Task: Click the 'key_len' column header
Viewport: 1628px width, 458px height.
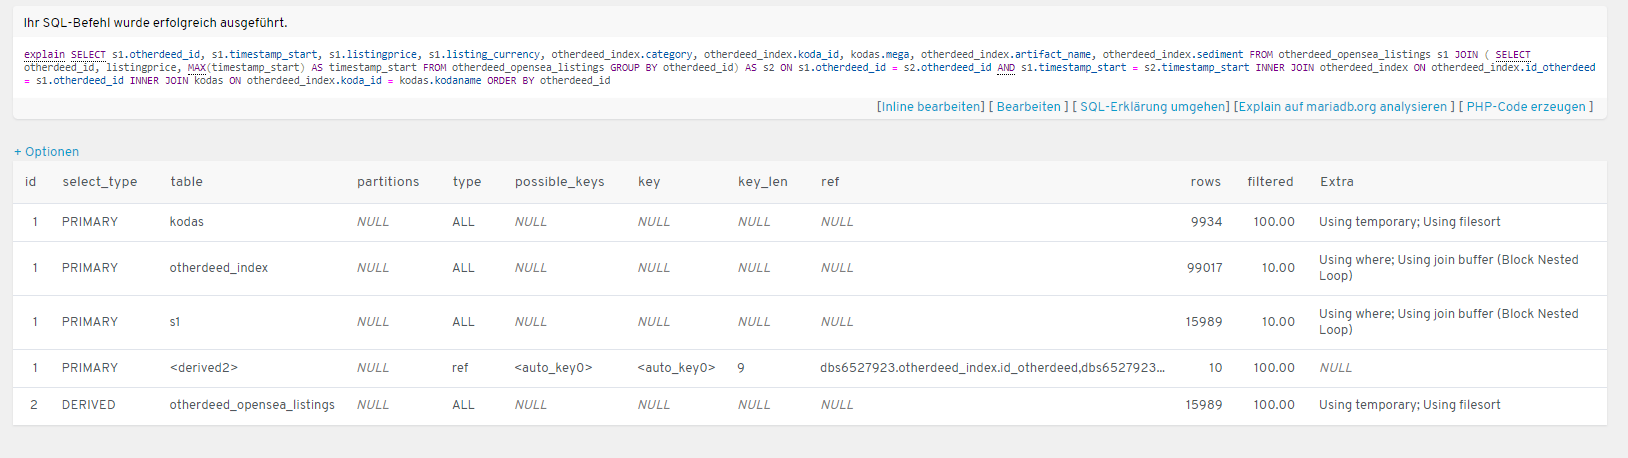Action: pyautogui.click(x=763, y=182)
